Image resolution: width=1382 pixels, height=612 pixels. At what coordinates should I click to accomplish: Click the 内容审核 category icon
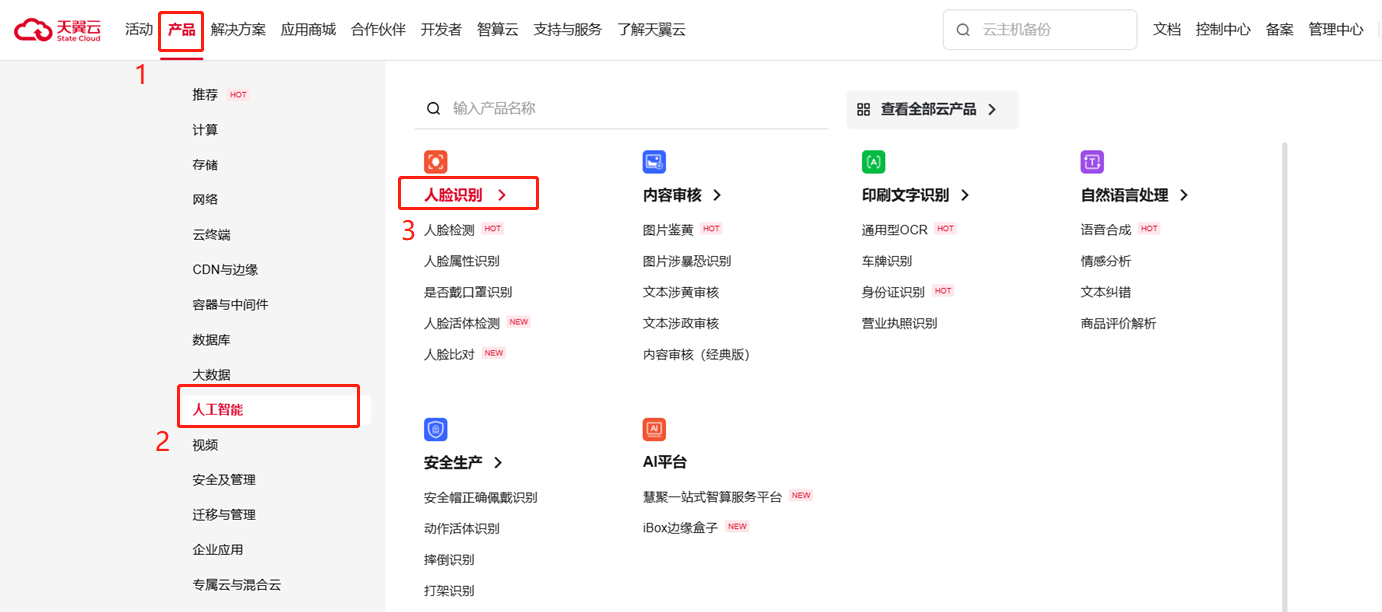coord(654,162)
